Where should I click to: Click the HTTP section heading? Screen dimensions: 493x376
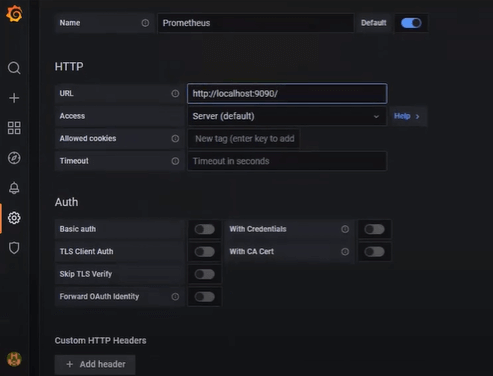69,67
